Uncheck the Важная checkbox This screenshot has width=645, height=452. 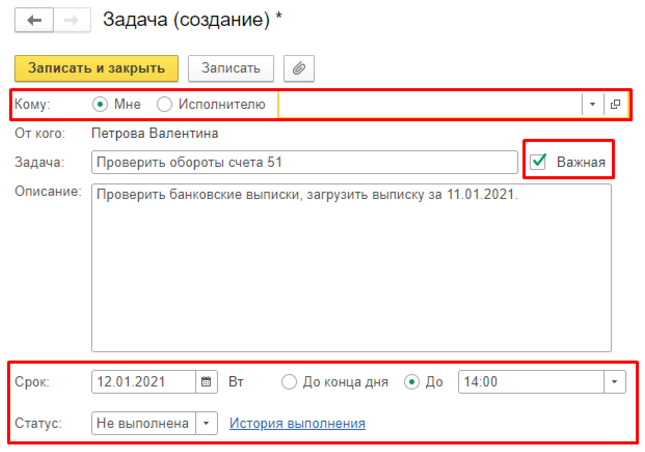pyautogui.click(x=539, y=162)
